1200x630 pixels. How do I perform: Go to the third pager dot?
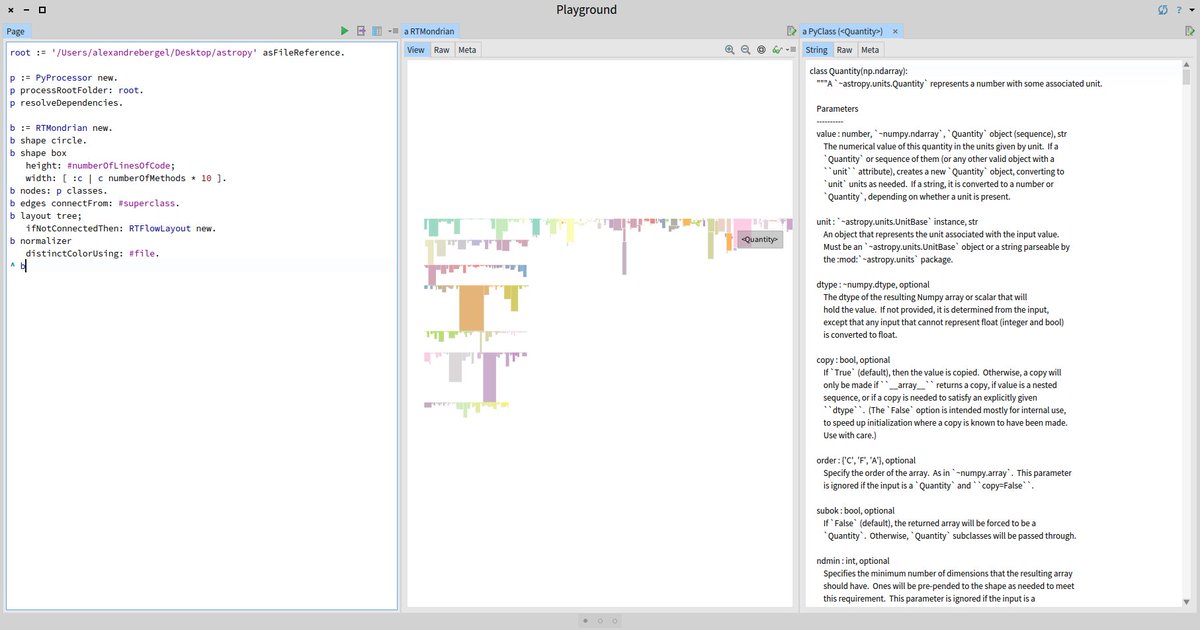[x=615, y=621]
